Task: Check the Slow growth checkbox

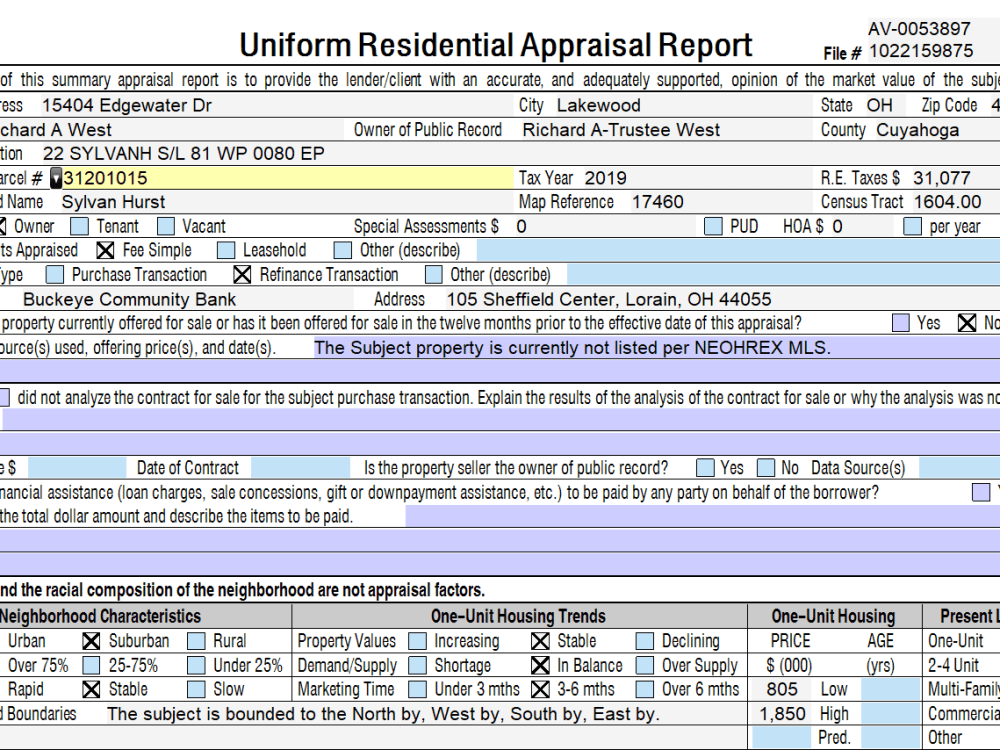Action: pyautogui.click(x=196, y=689)
